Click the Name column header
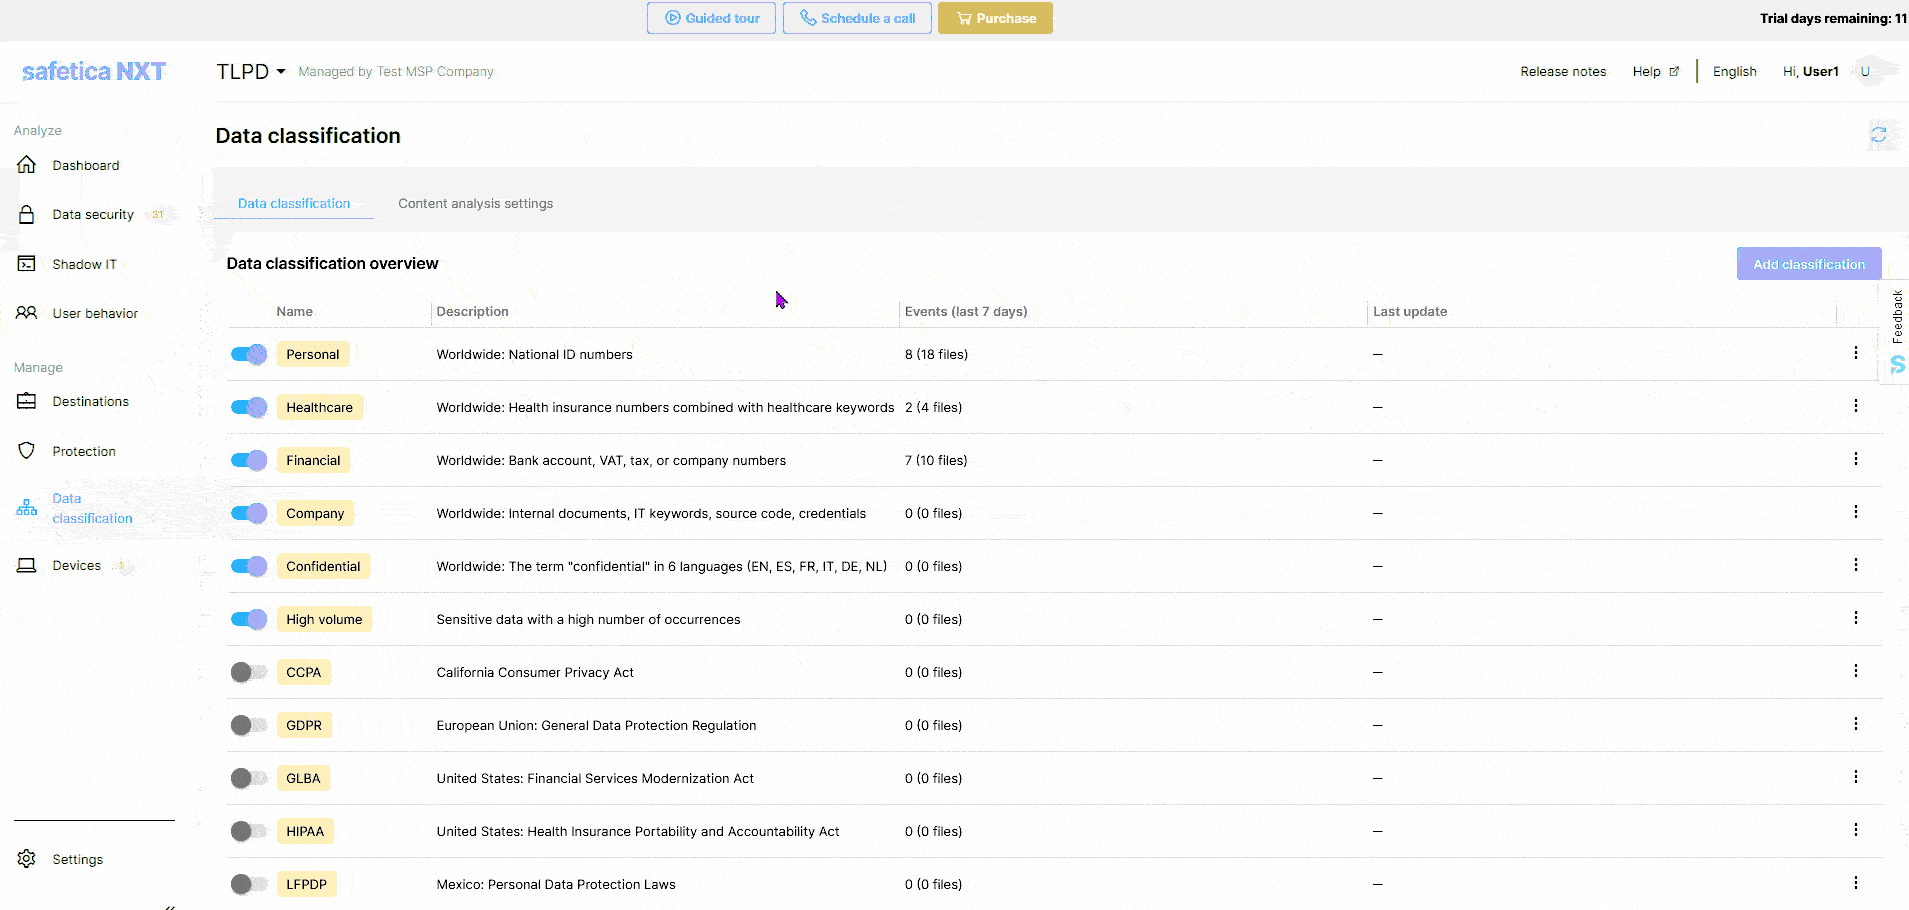 (x=294, y=311)
